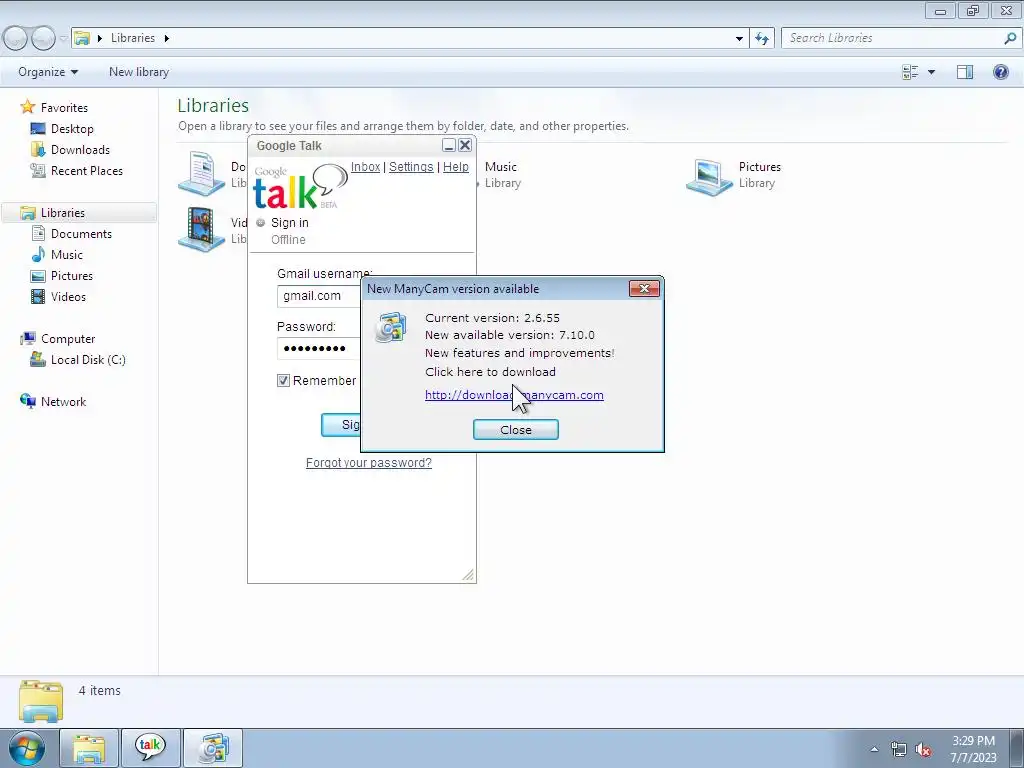The image size is (1024, 768).
Task: Click the ManyCam download link
Action: (514, 395)
